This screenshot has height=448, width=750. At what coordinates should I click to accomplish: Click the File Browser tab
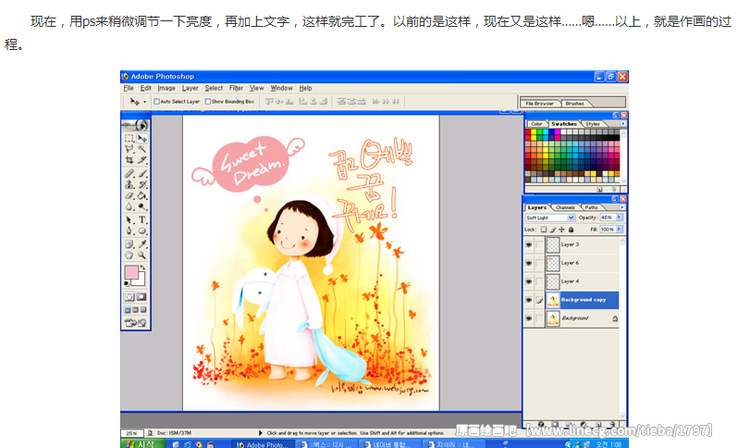click(x=539, y=103)
